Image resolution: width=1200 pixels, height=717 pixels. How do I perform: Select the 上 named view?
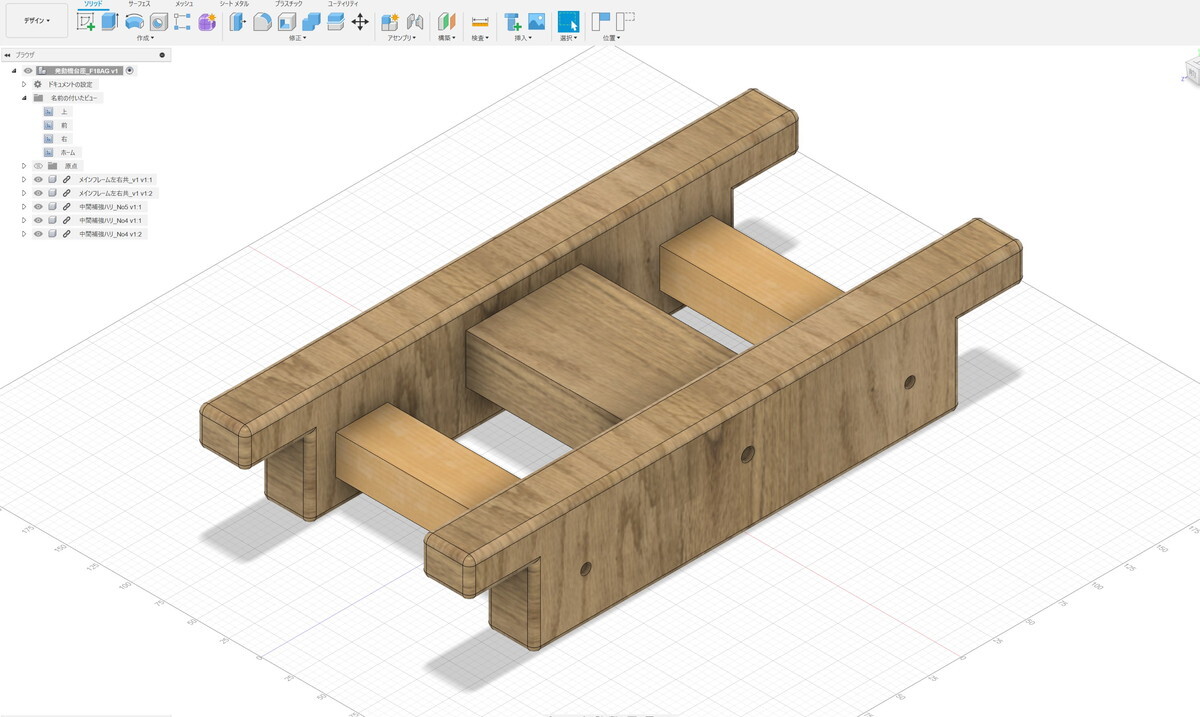pos(64,112)
